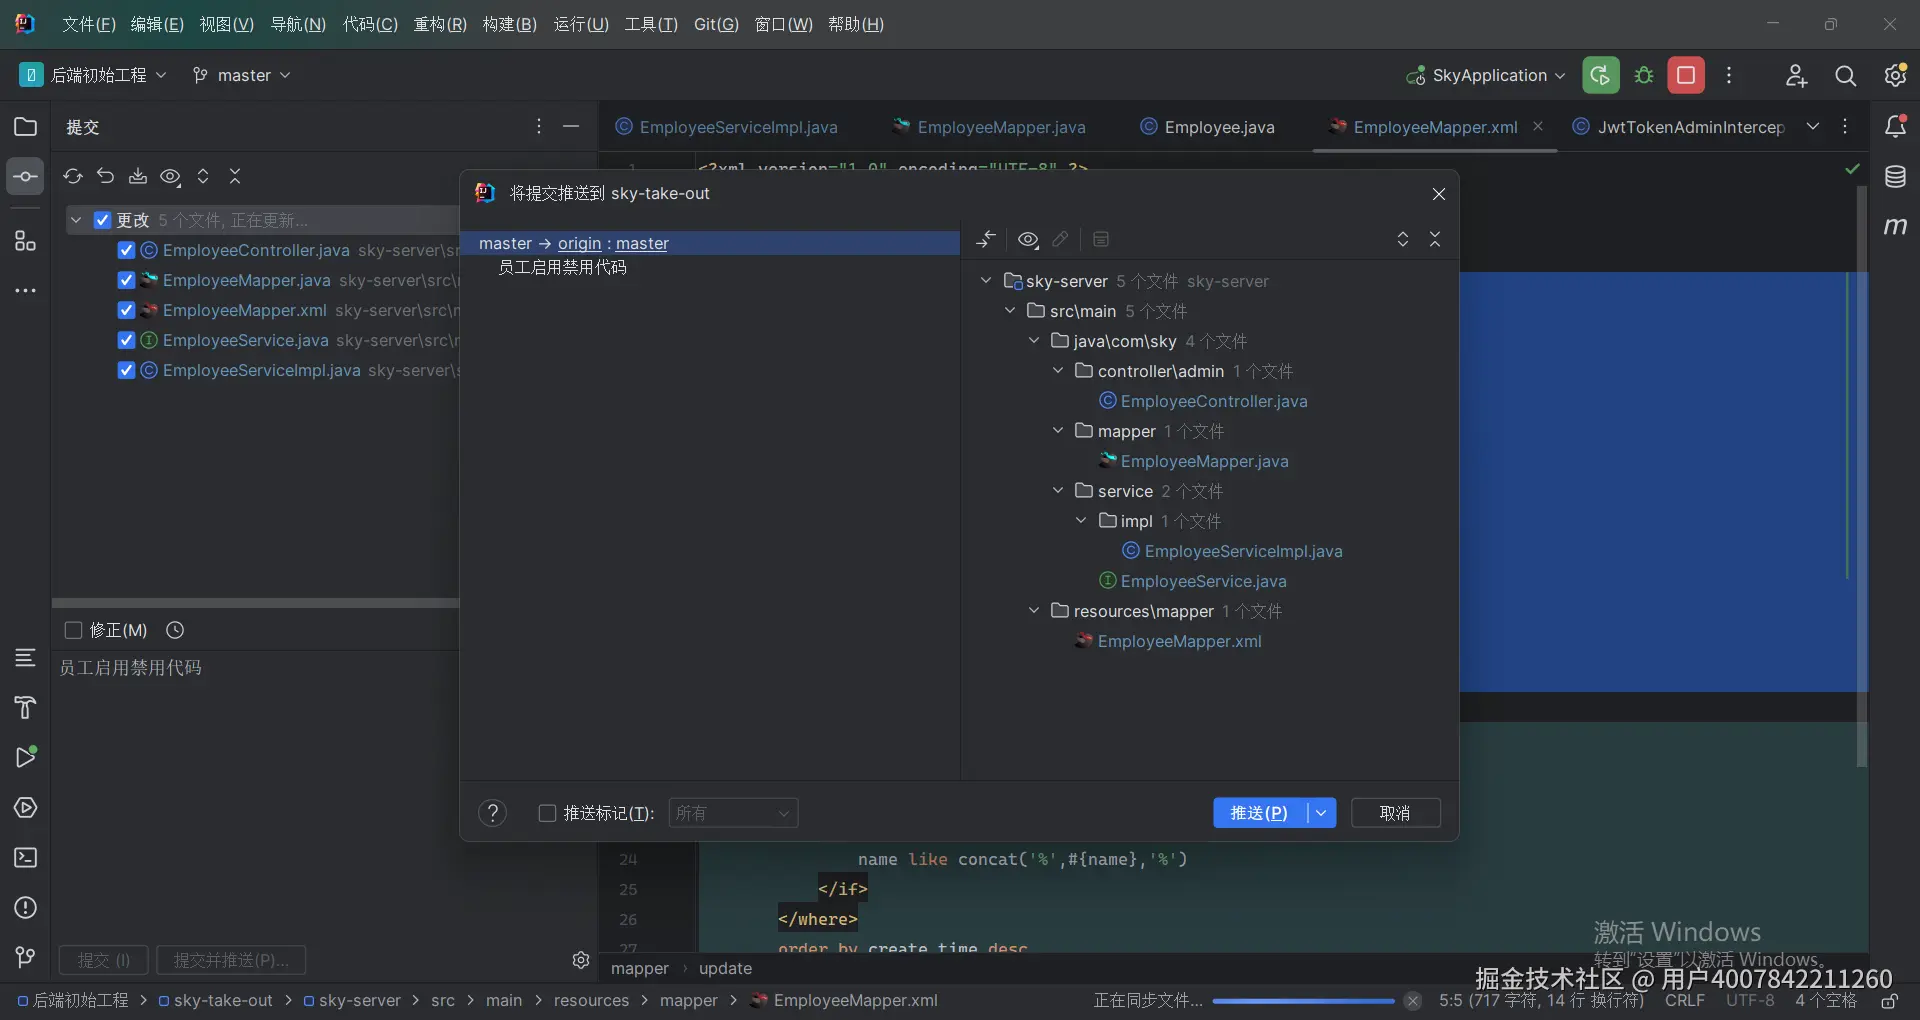Click the 推送(P) push button

pyautogui.click(x=1260, y=813)
